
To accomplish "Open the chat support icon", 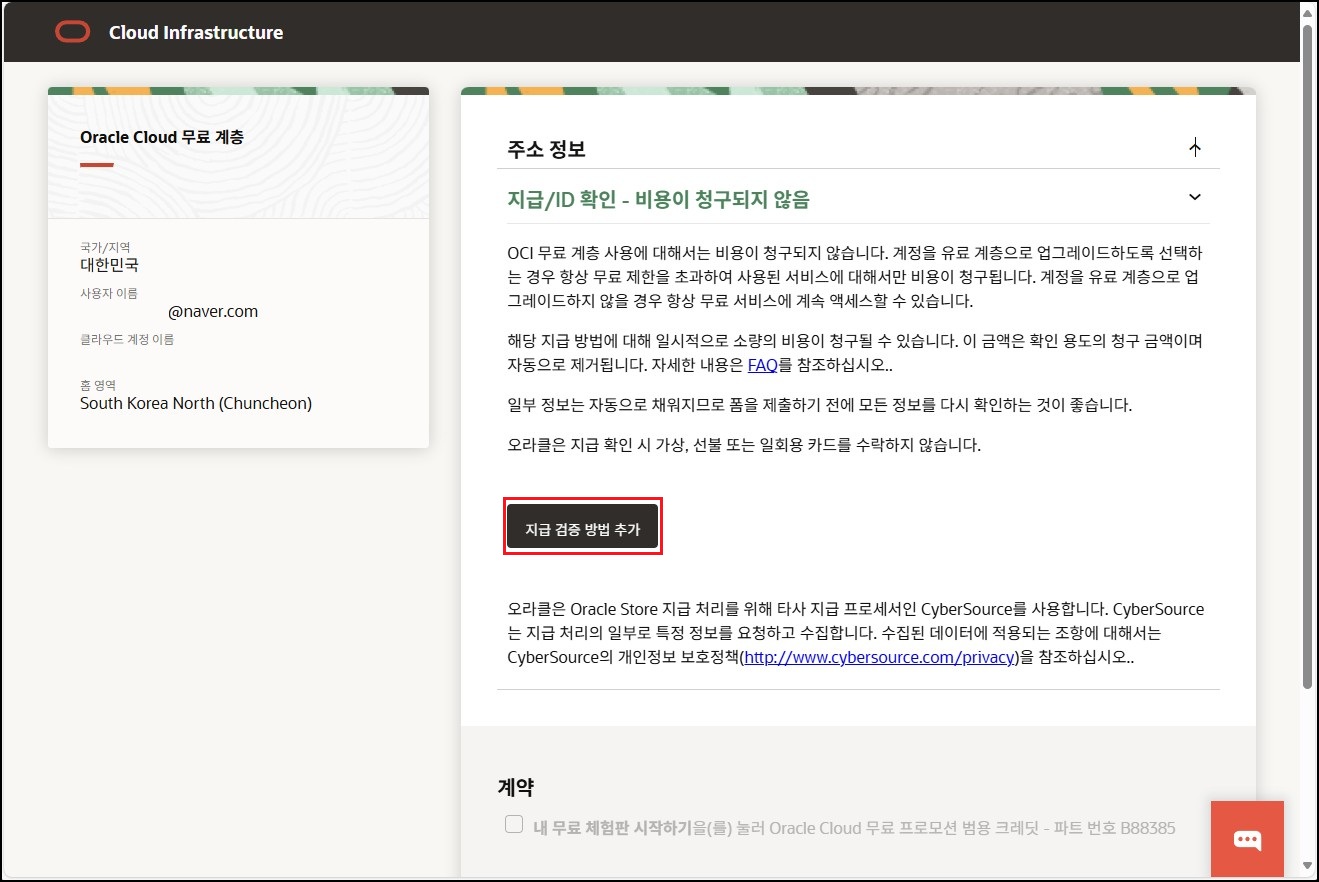I will click(1247, 839).
